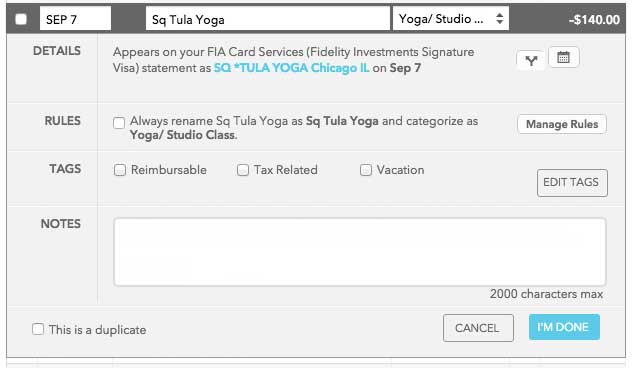
Task: Enable the always rename rule checkbox
Action: 119,123
